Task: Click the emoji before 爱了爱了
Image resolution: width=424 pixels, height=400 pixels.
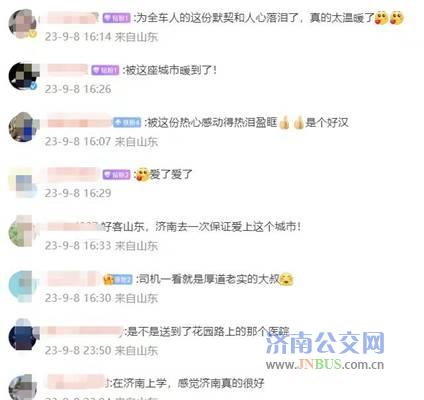Action: point(142,174)
